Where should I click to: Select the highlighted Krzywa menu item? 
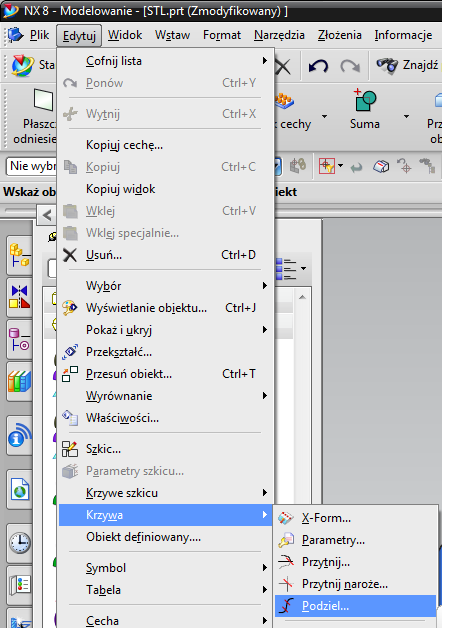pos(166,515)
